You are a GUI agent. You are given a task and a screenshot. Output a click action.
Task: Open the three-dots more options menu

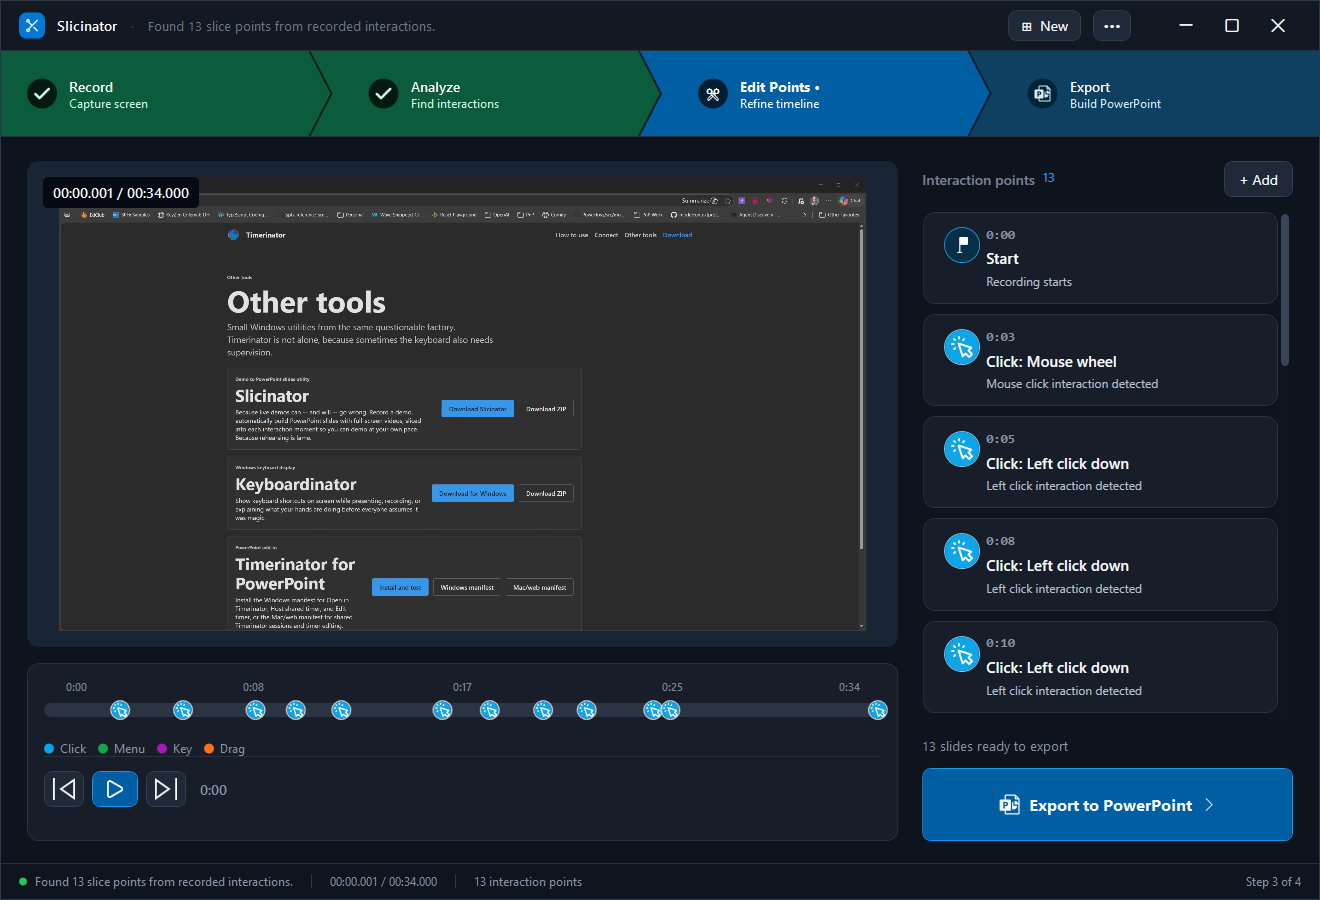click(1112, 26)
